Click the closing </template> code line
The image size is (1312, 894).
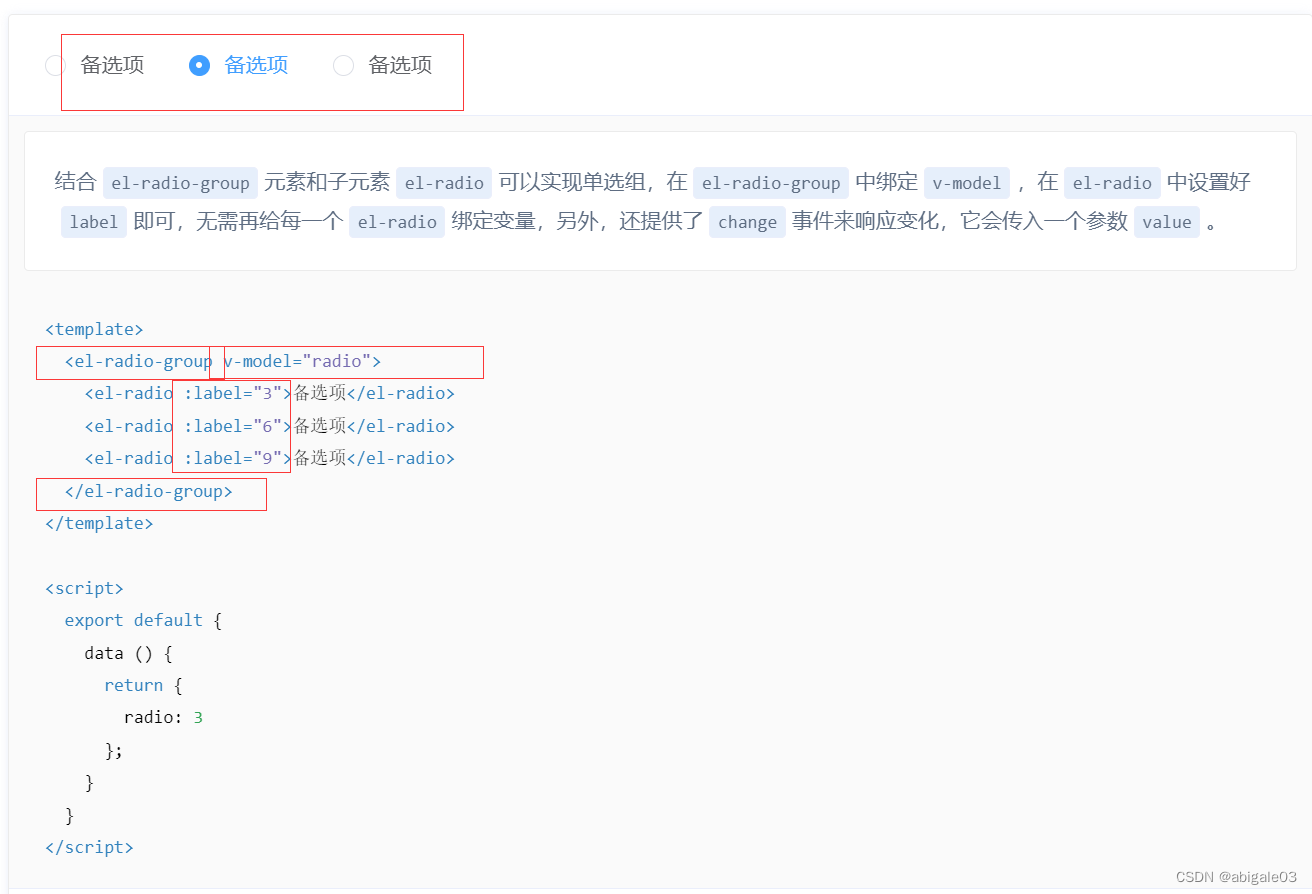99,523
